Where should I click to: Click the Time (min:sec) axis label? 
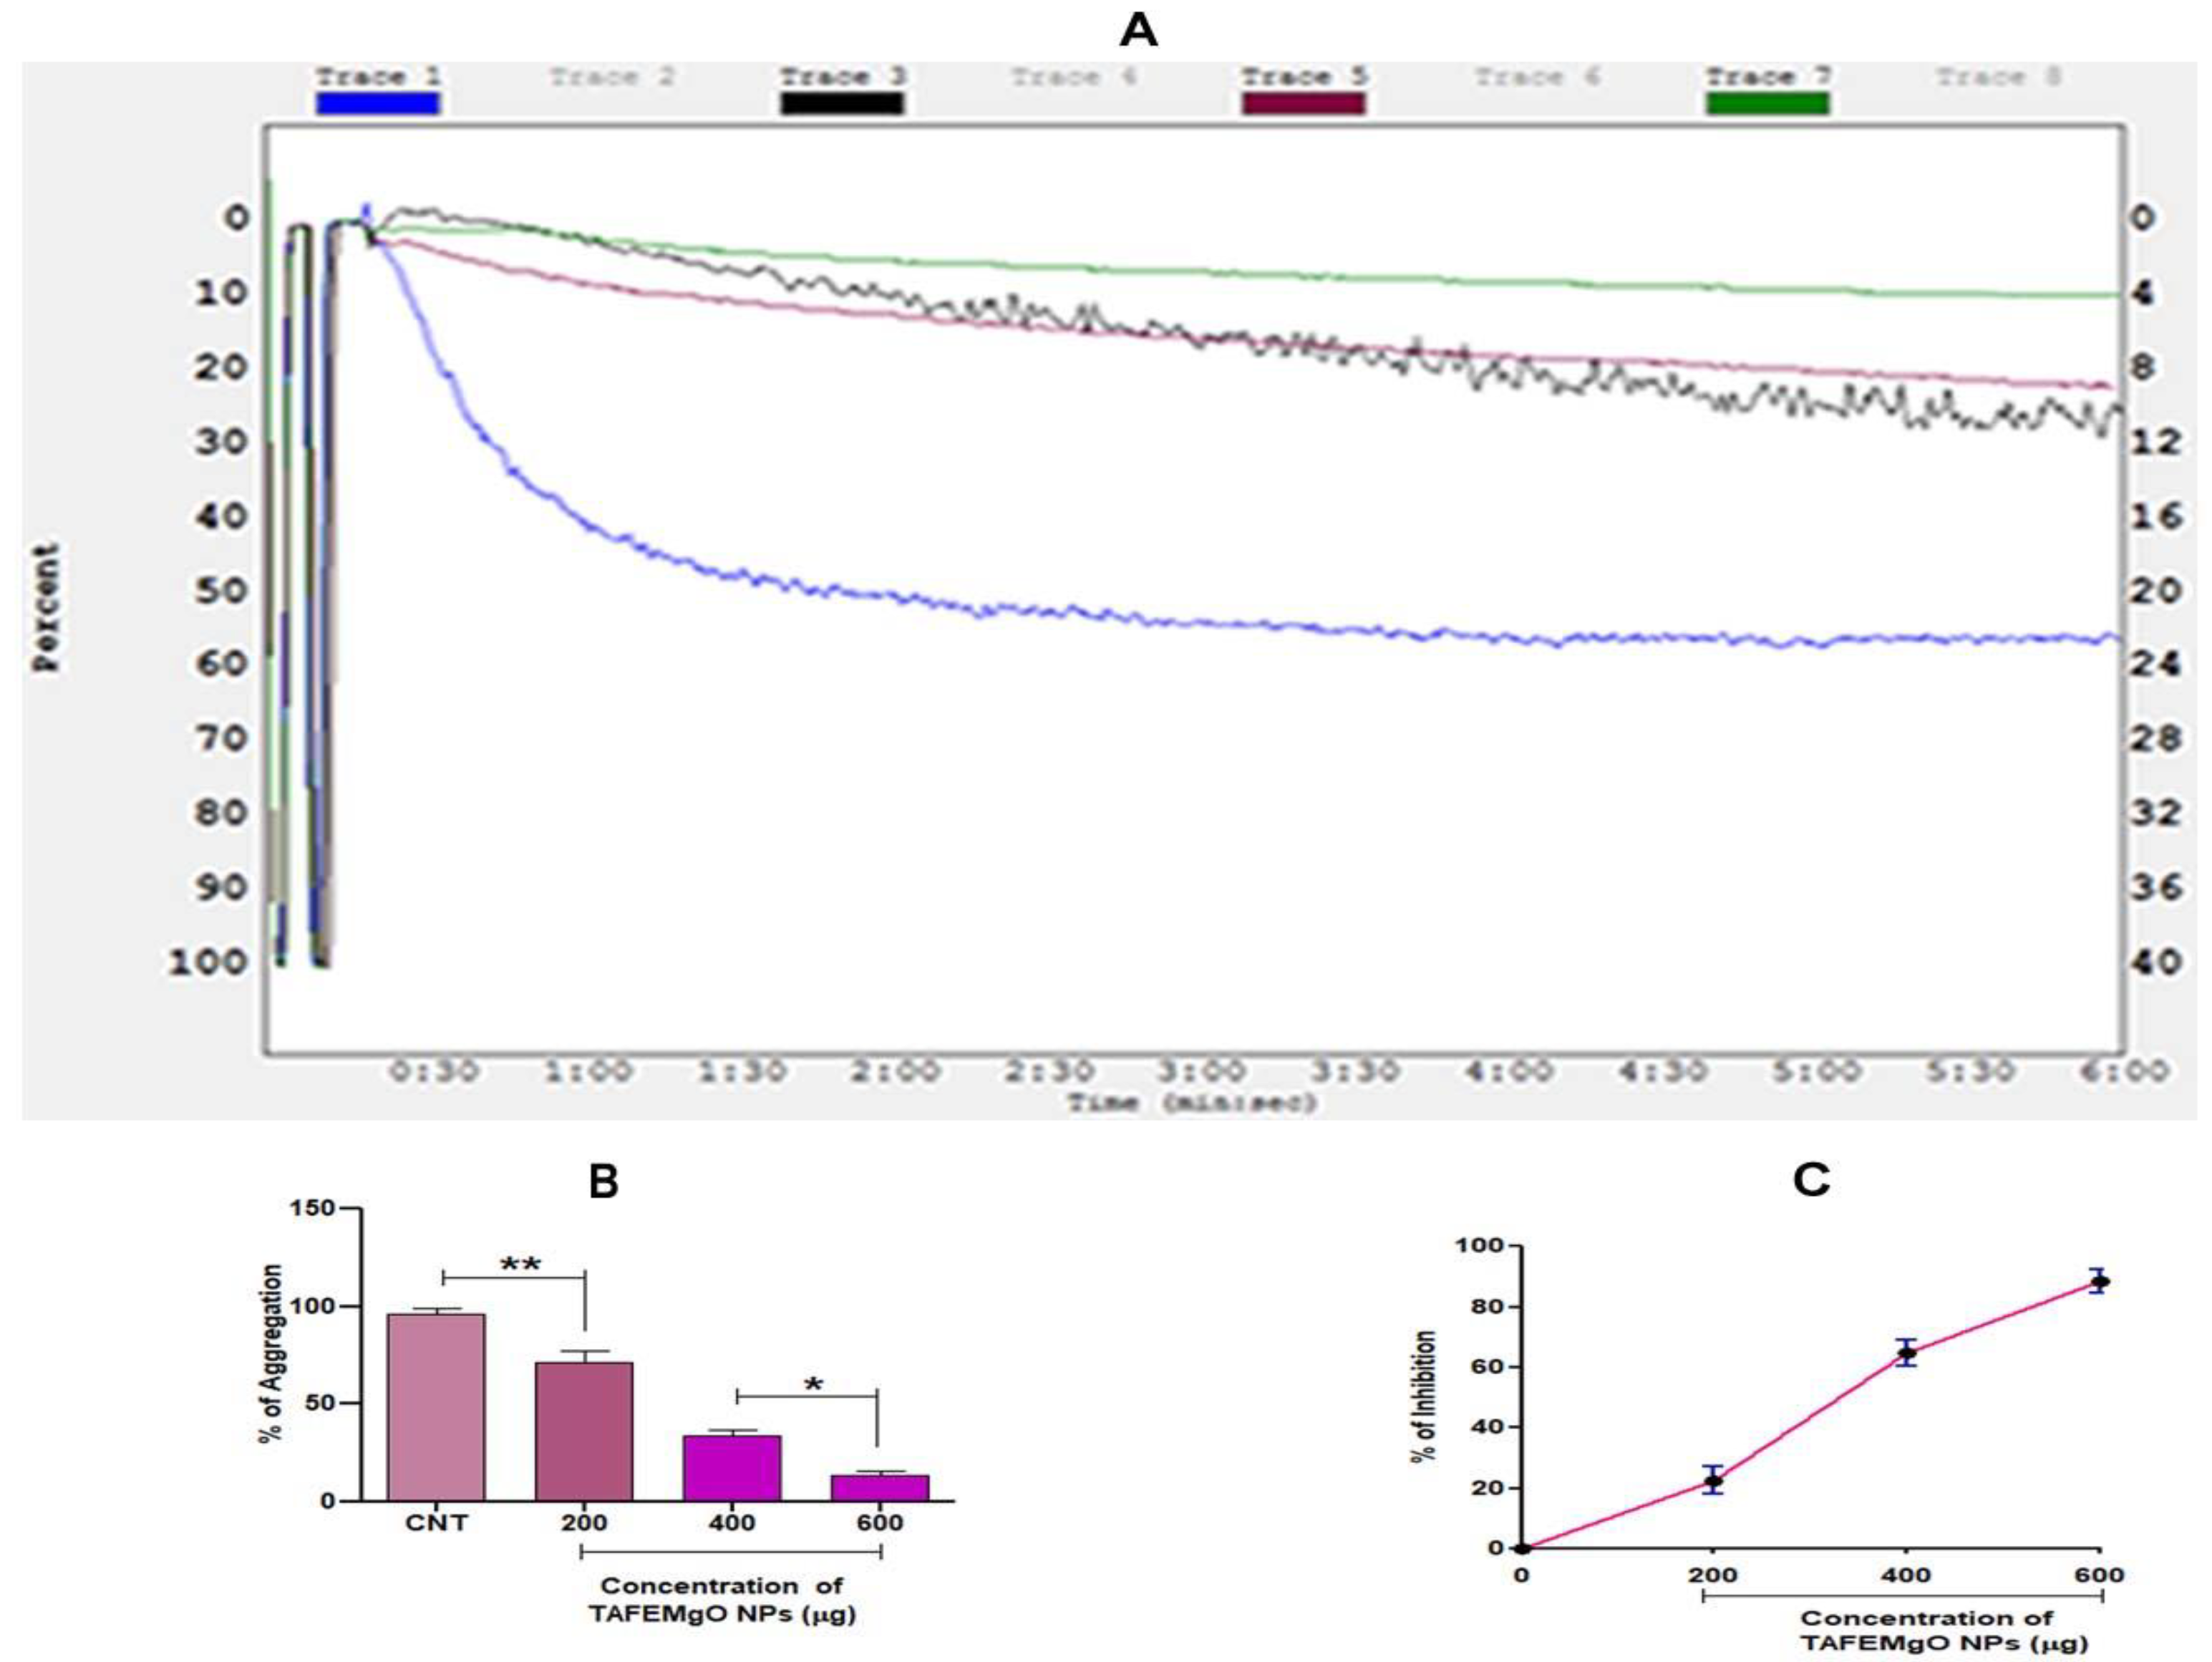pyautogui.click(x=1192, y=1103)
